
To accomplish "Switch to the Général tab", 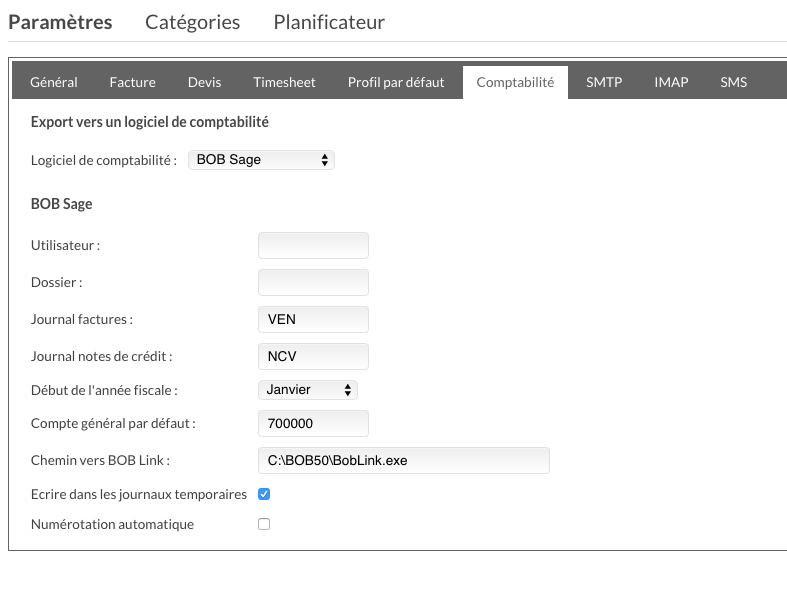I will [54, 82].
